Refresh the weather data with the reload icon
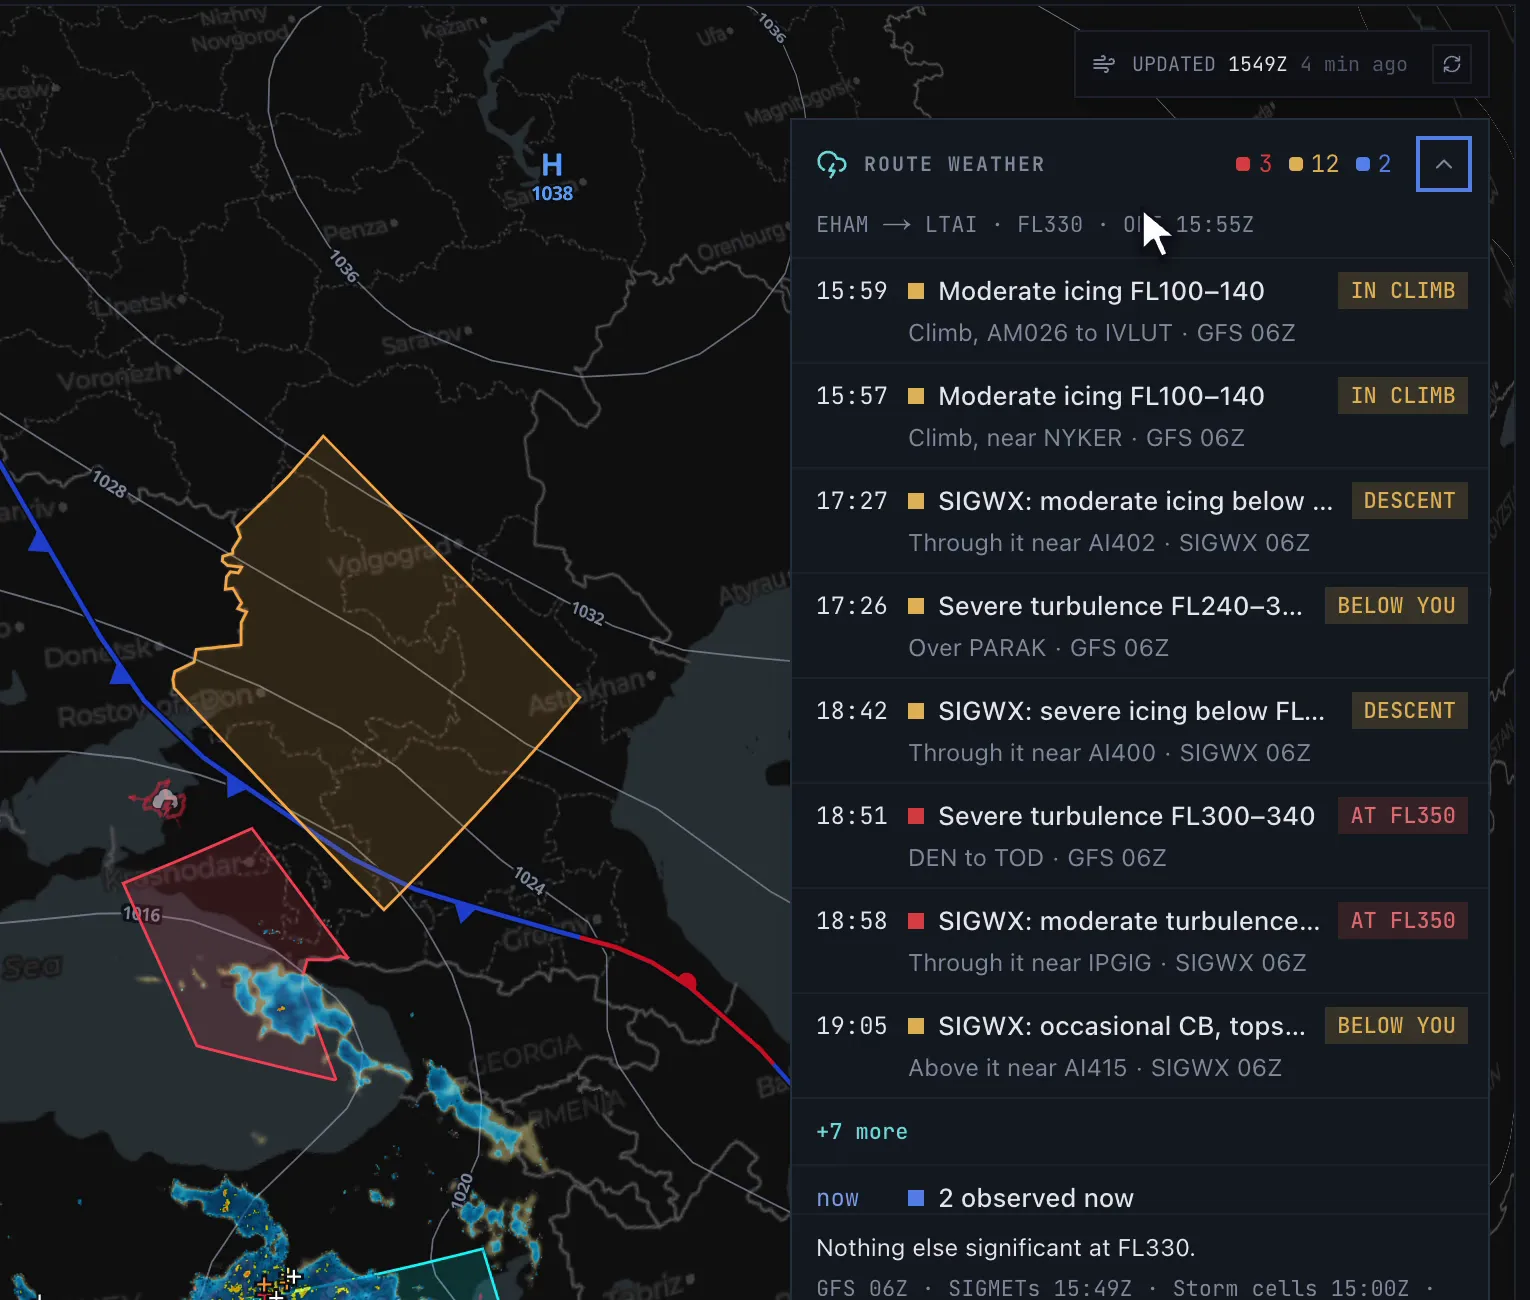1530x1300 pixels. pos(1452,65)
